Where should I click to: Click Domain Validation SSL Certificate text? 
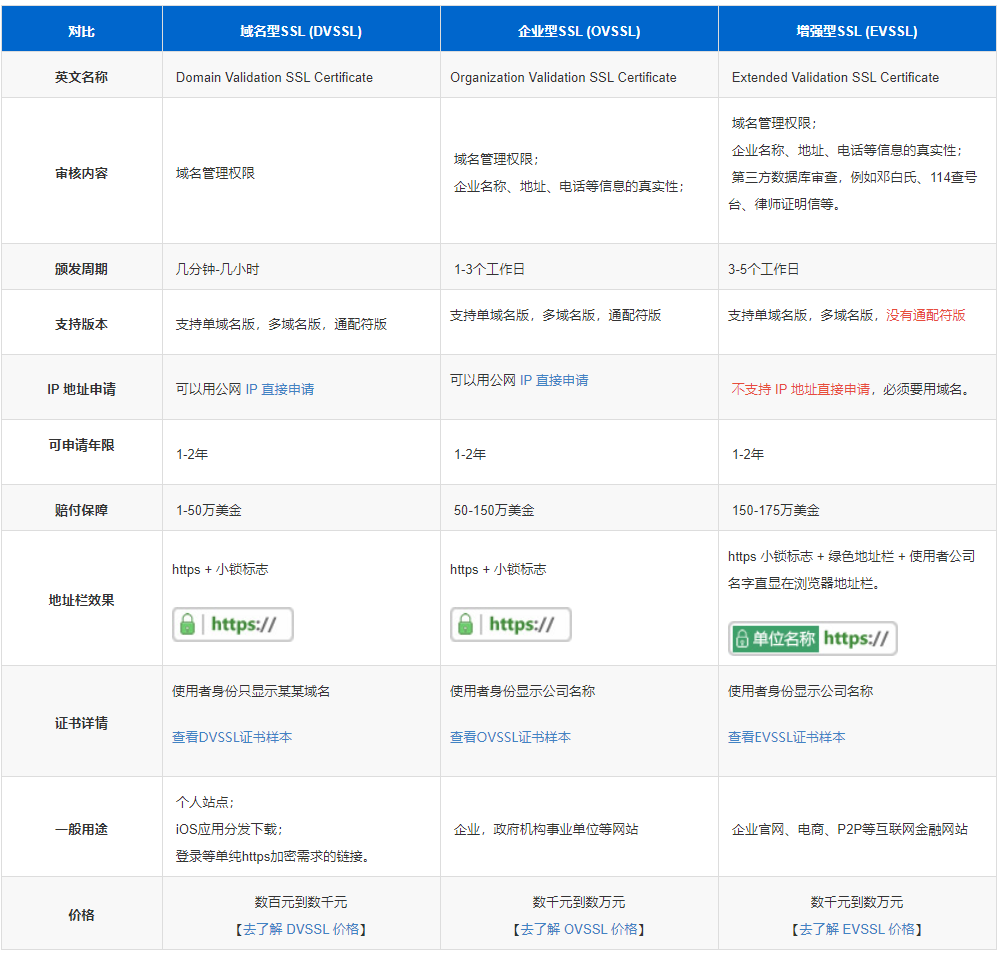click(274, 77)
